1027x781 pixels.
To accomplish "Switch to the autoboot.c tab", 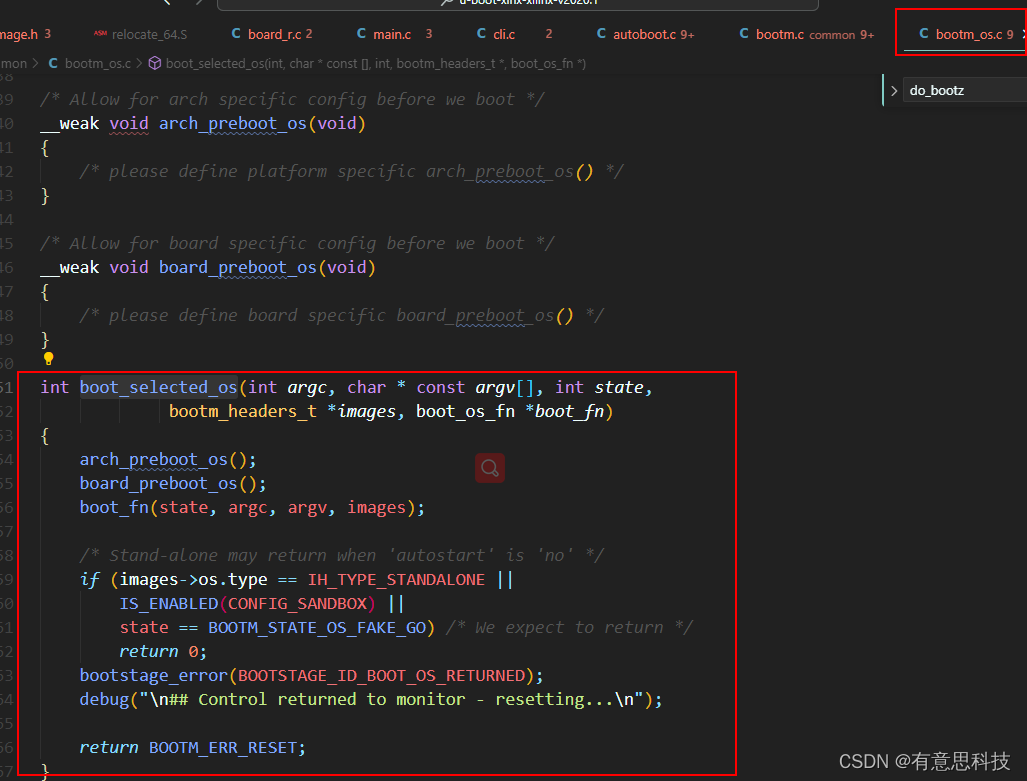I will click(646, 34).
